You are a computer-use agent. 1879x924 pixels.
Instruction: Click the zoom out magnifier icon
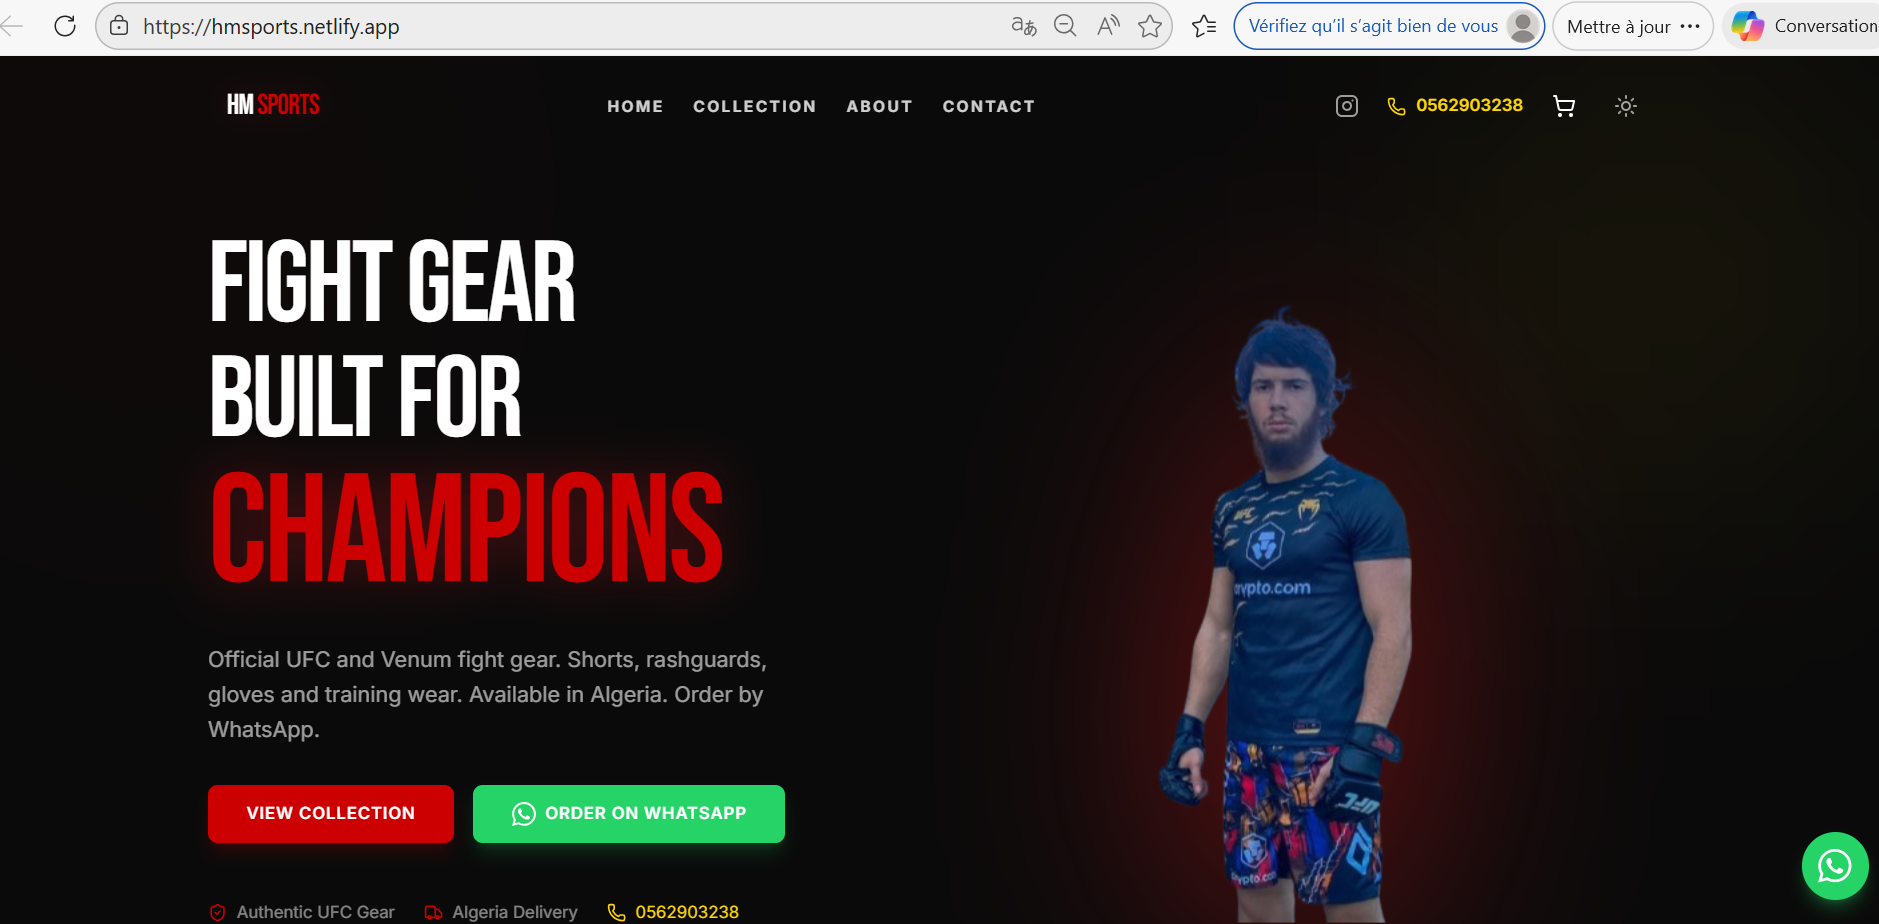[x=1066, y=26]
